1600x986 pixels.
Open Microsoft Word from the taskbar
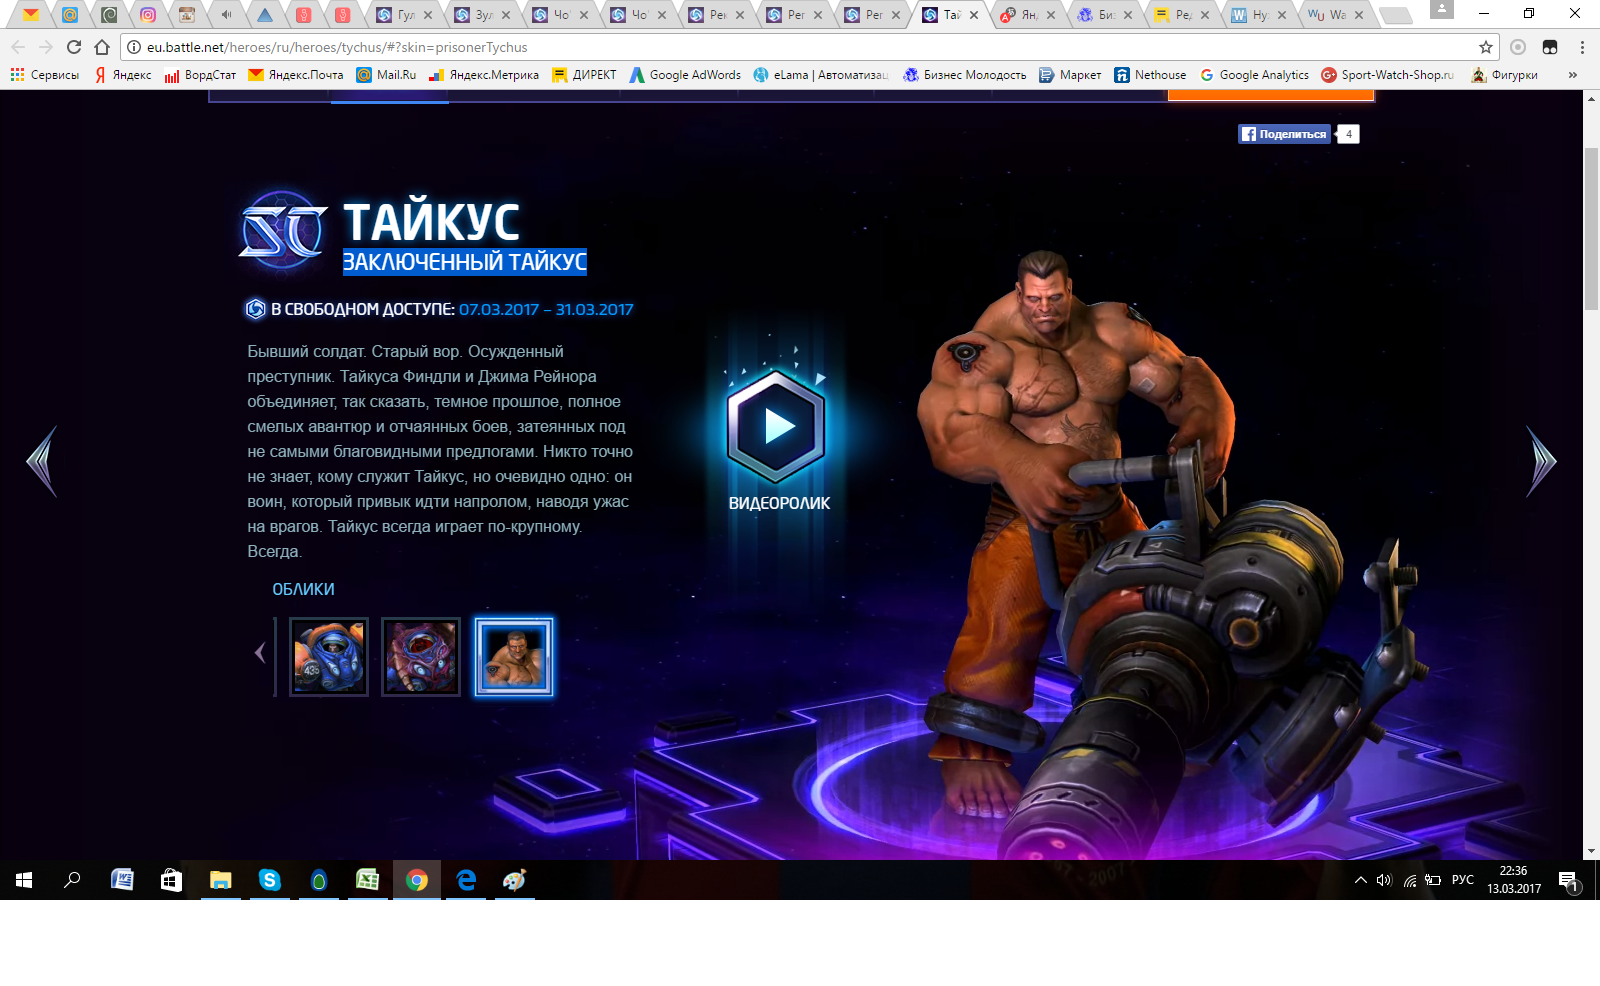[122, 880]
